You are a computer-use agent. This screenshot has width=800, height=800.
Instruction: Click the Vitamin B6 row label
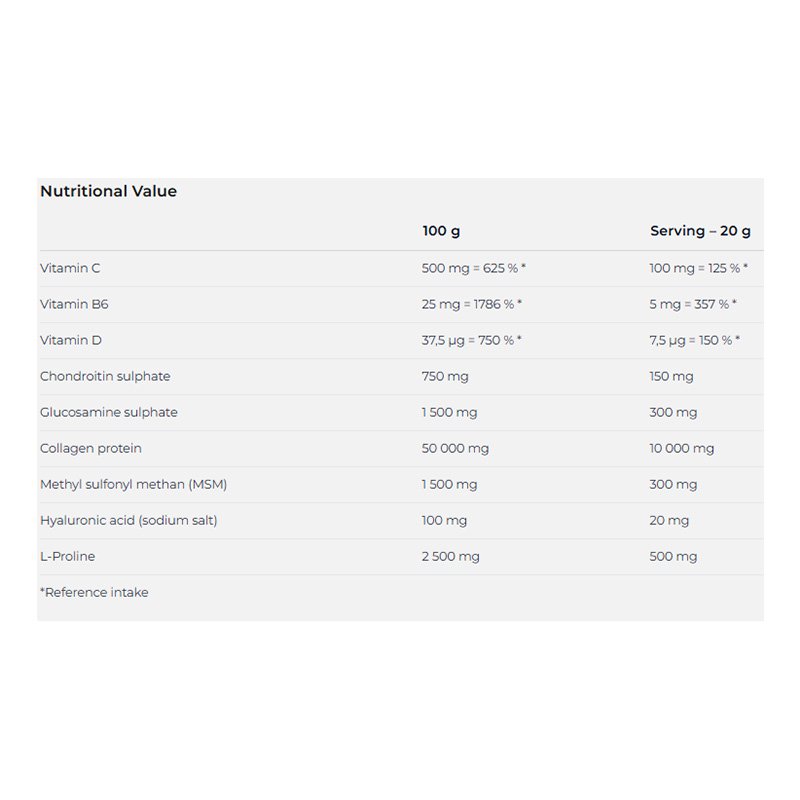[72, 304]
